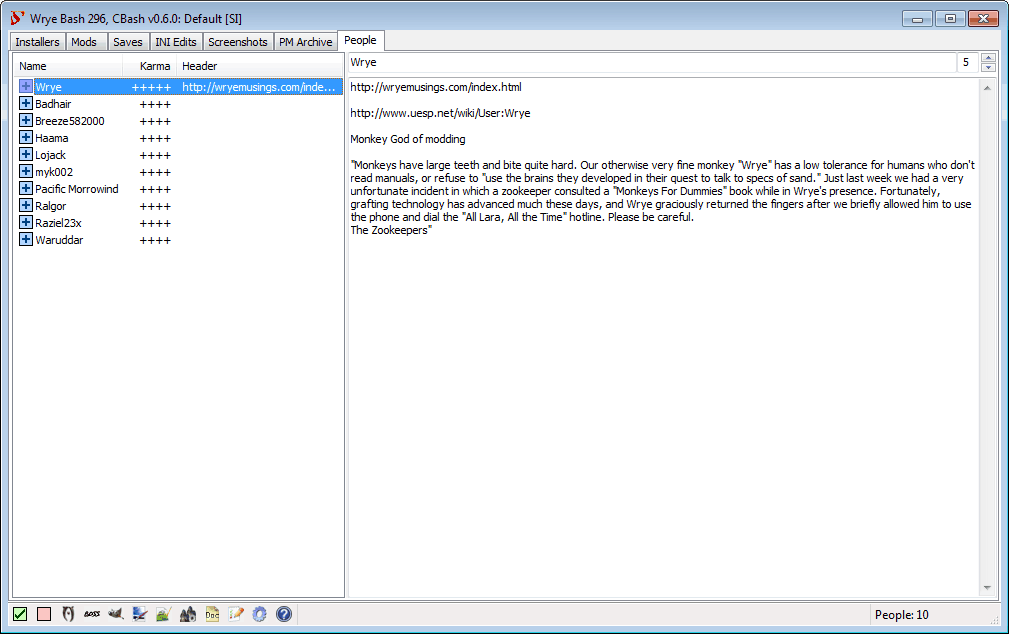Screen dimensions: 1009x634
Task: Sort list by Karma column header
Action: pos(150,66)
